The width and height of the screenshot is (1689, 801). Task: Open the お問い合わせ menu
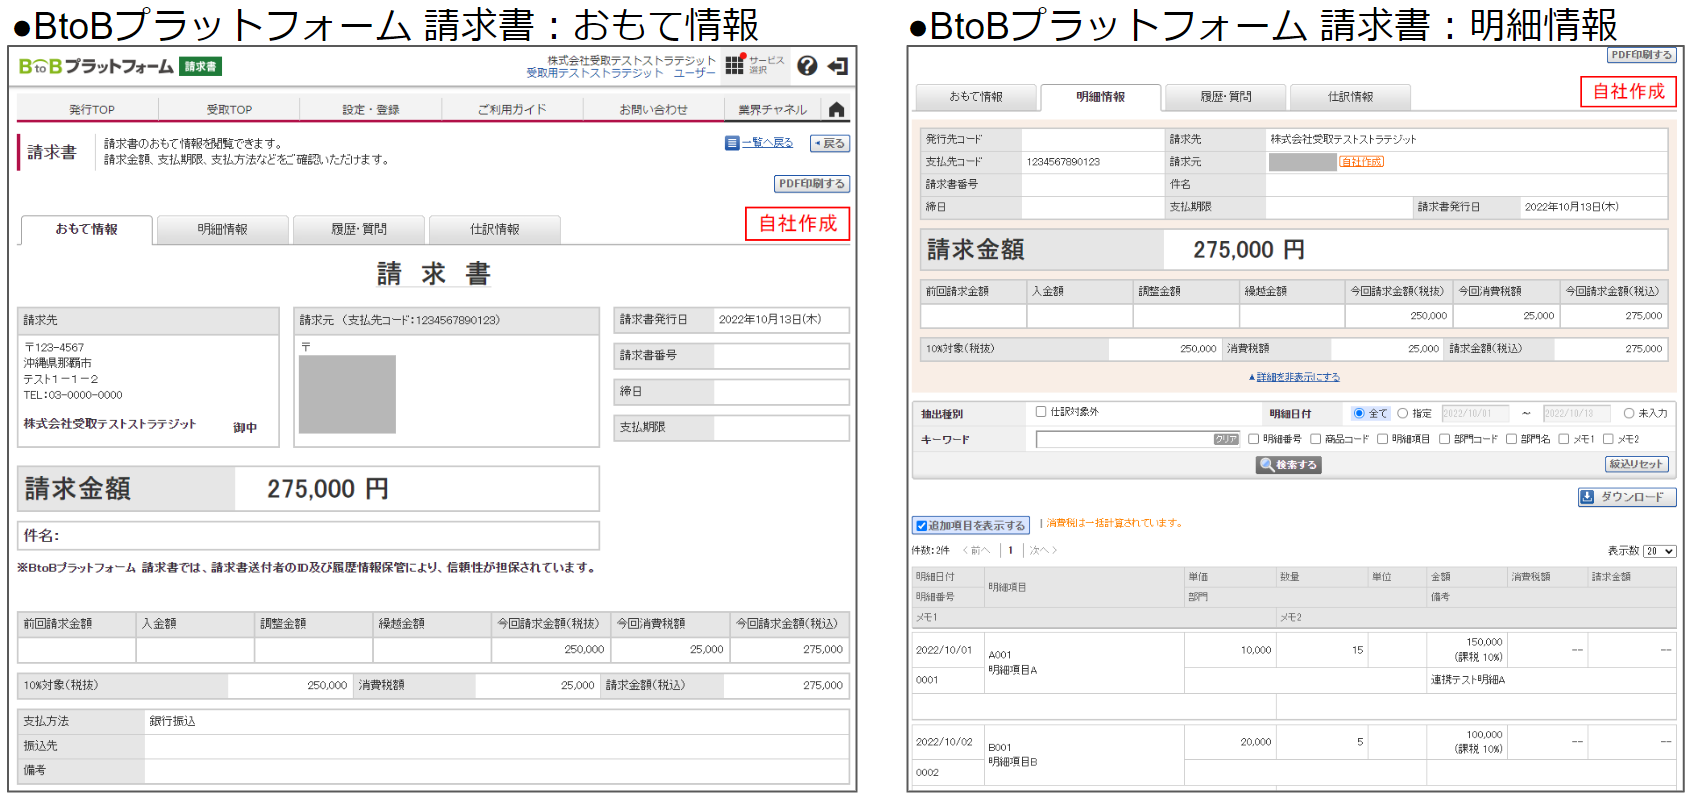point(653,110)
